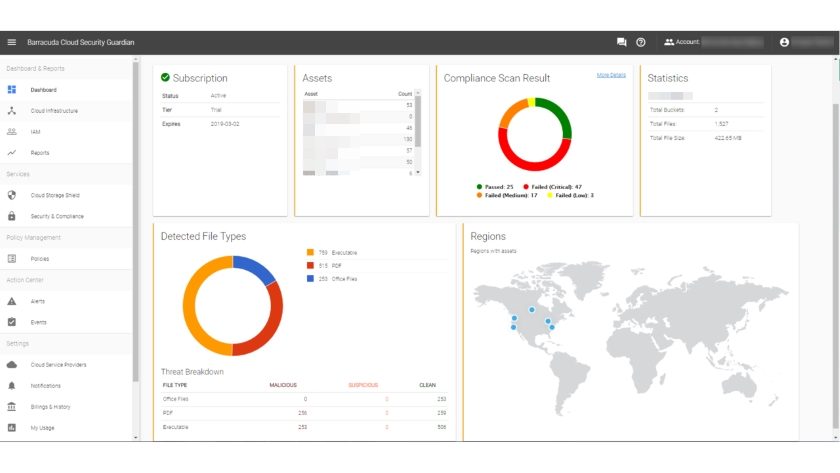Click the help question mark icon
Viewport: 840px width, 473px height.
point(641,42)
